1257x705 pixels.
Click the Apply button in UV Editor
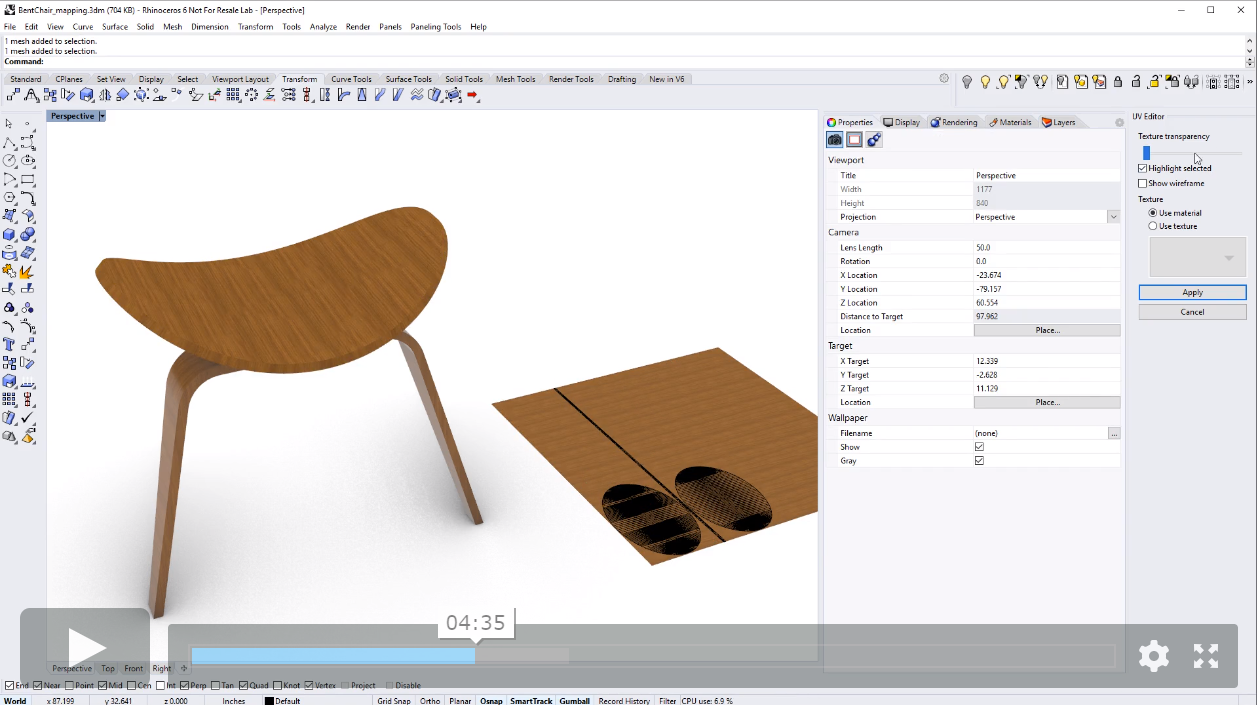pos(1192,293)
